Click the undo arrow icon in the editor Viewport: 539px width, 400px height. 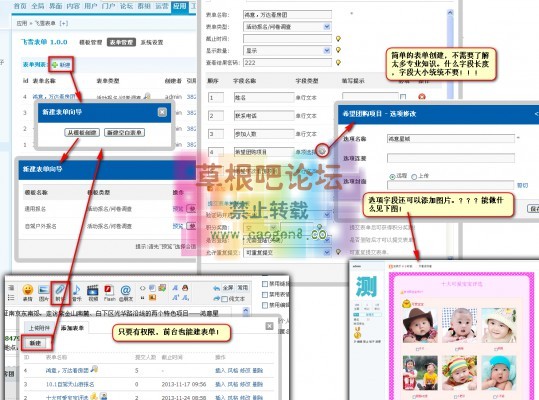pyautogui.click(x=216, y=288)
